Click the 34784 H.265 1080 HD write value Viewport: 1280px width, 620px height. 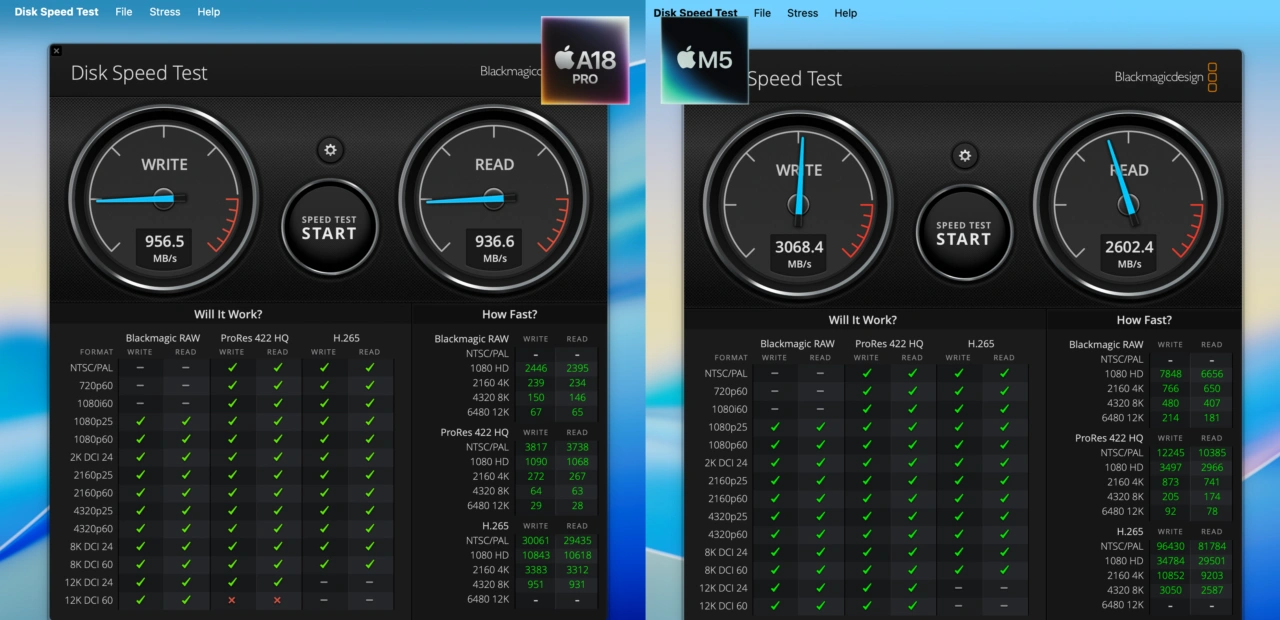(x=1170, y=561)
